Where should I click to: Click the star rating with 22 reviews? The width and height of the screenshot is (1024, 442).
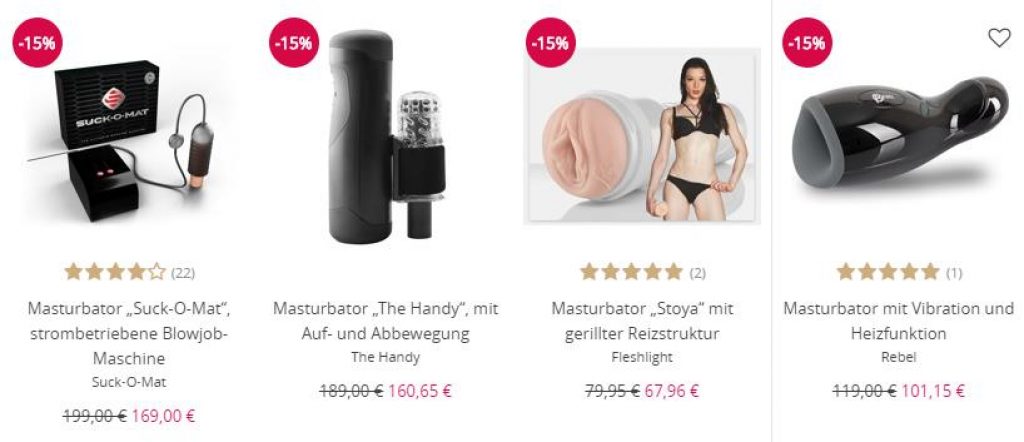coord(129,272)
